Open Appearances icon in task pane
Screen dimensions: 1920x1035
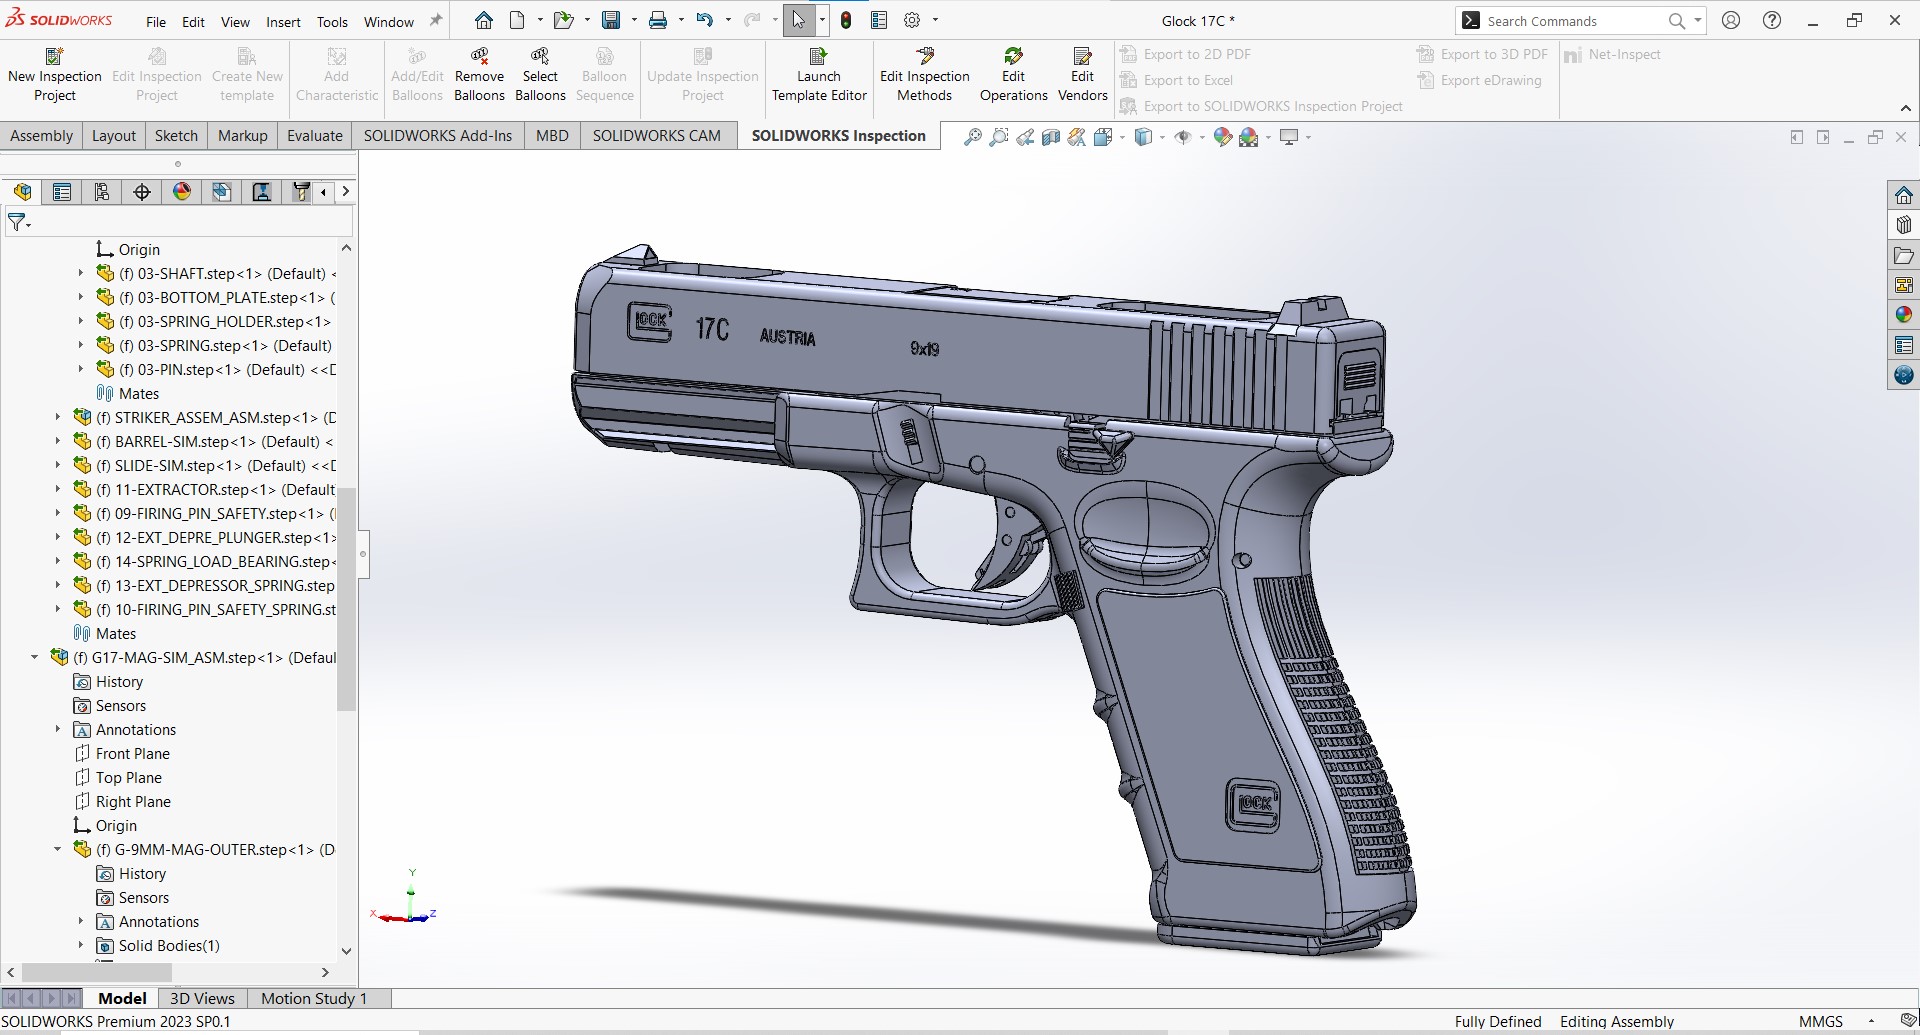1904,315
